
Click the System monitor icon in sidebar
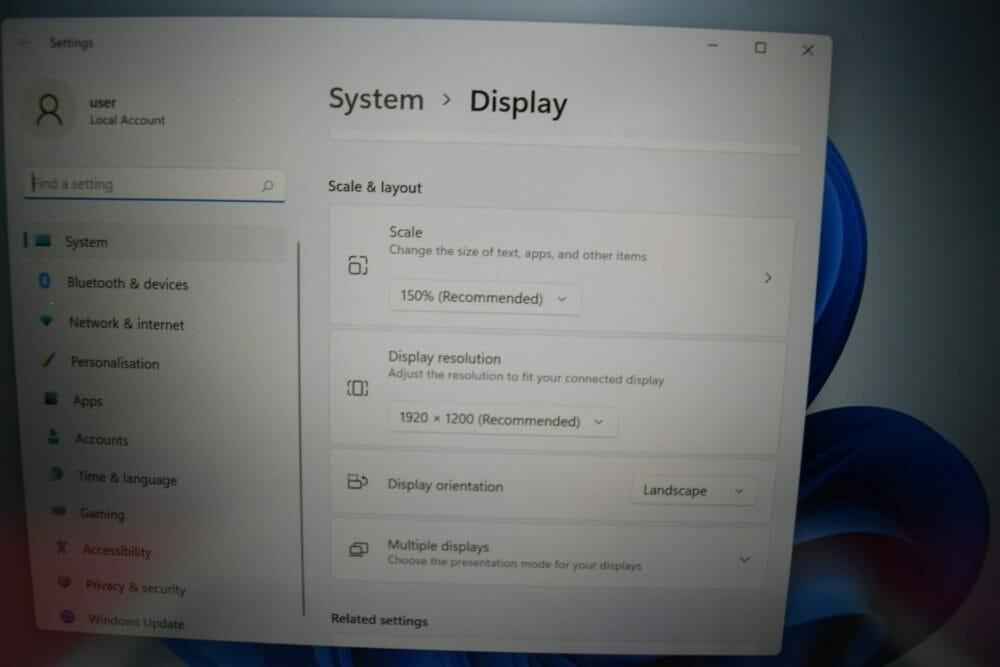tap(43, 240)
